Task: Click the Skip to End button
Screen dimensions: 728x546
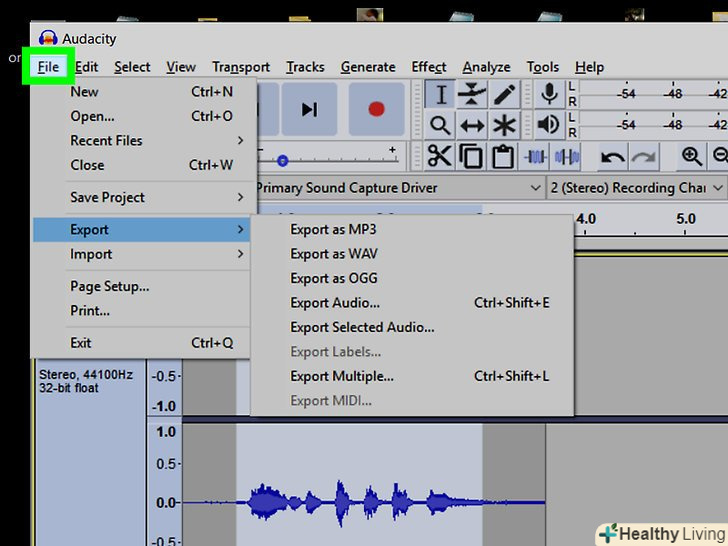Action: point(309,109)
